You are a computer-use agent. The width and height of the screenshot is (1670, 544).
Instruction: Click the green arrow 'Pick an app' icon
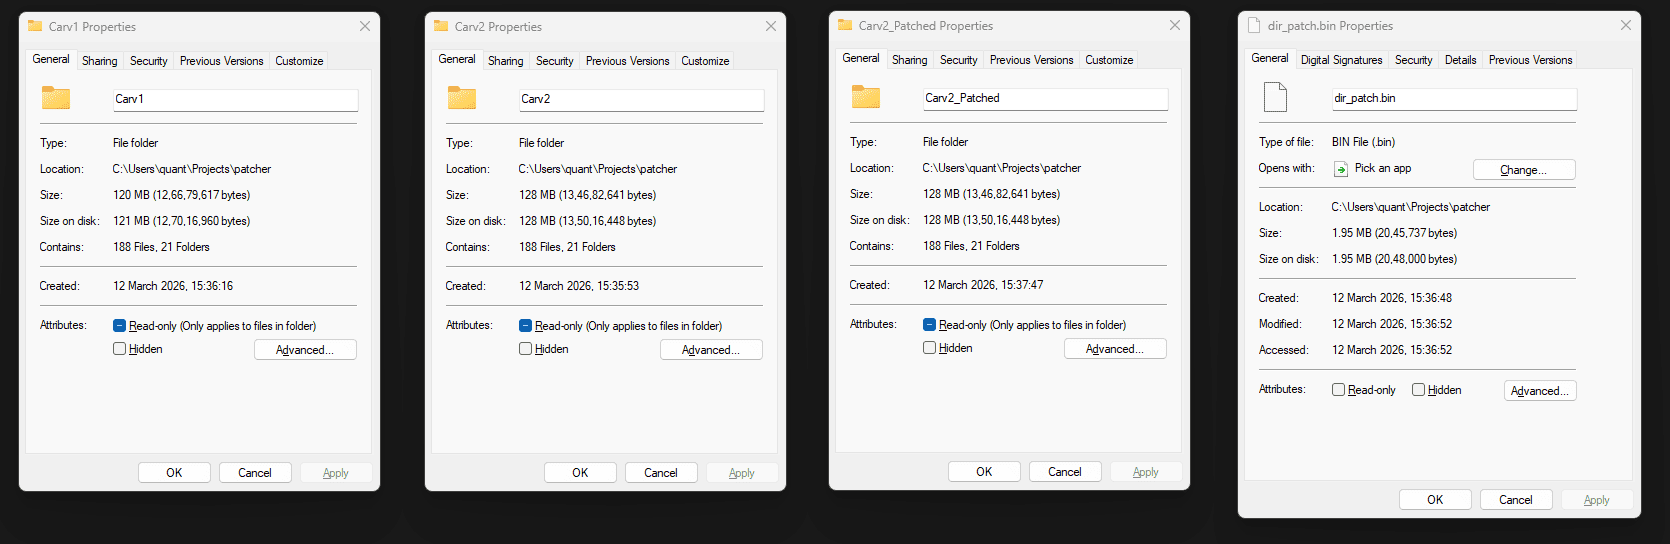[x=1341, y=169]
